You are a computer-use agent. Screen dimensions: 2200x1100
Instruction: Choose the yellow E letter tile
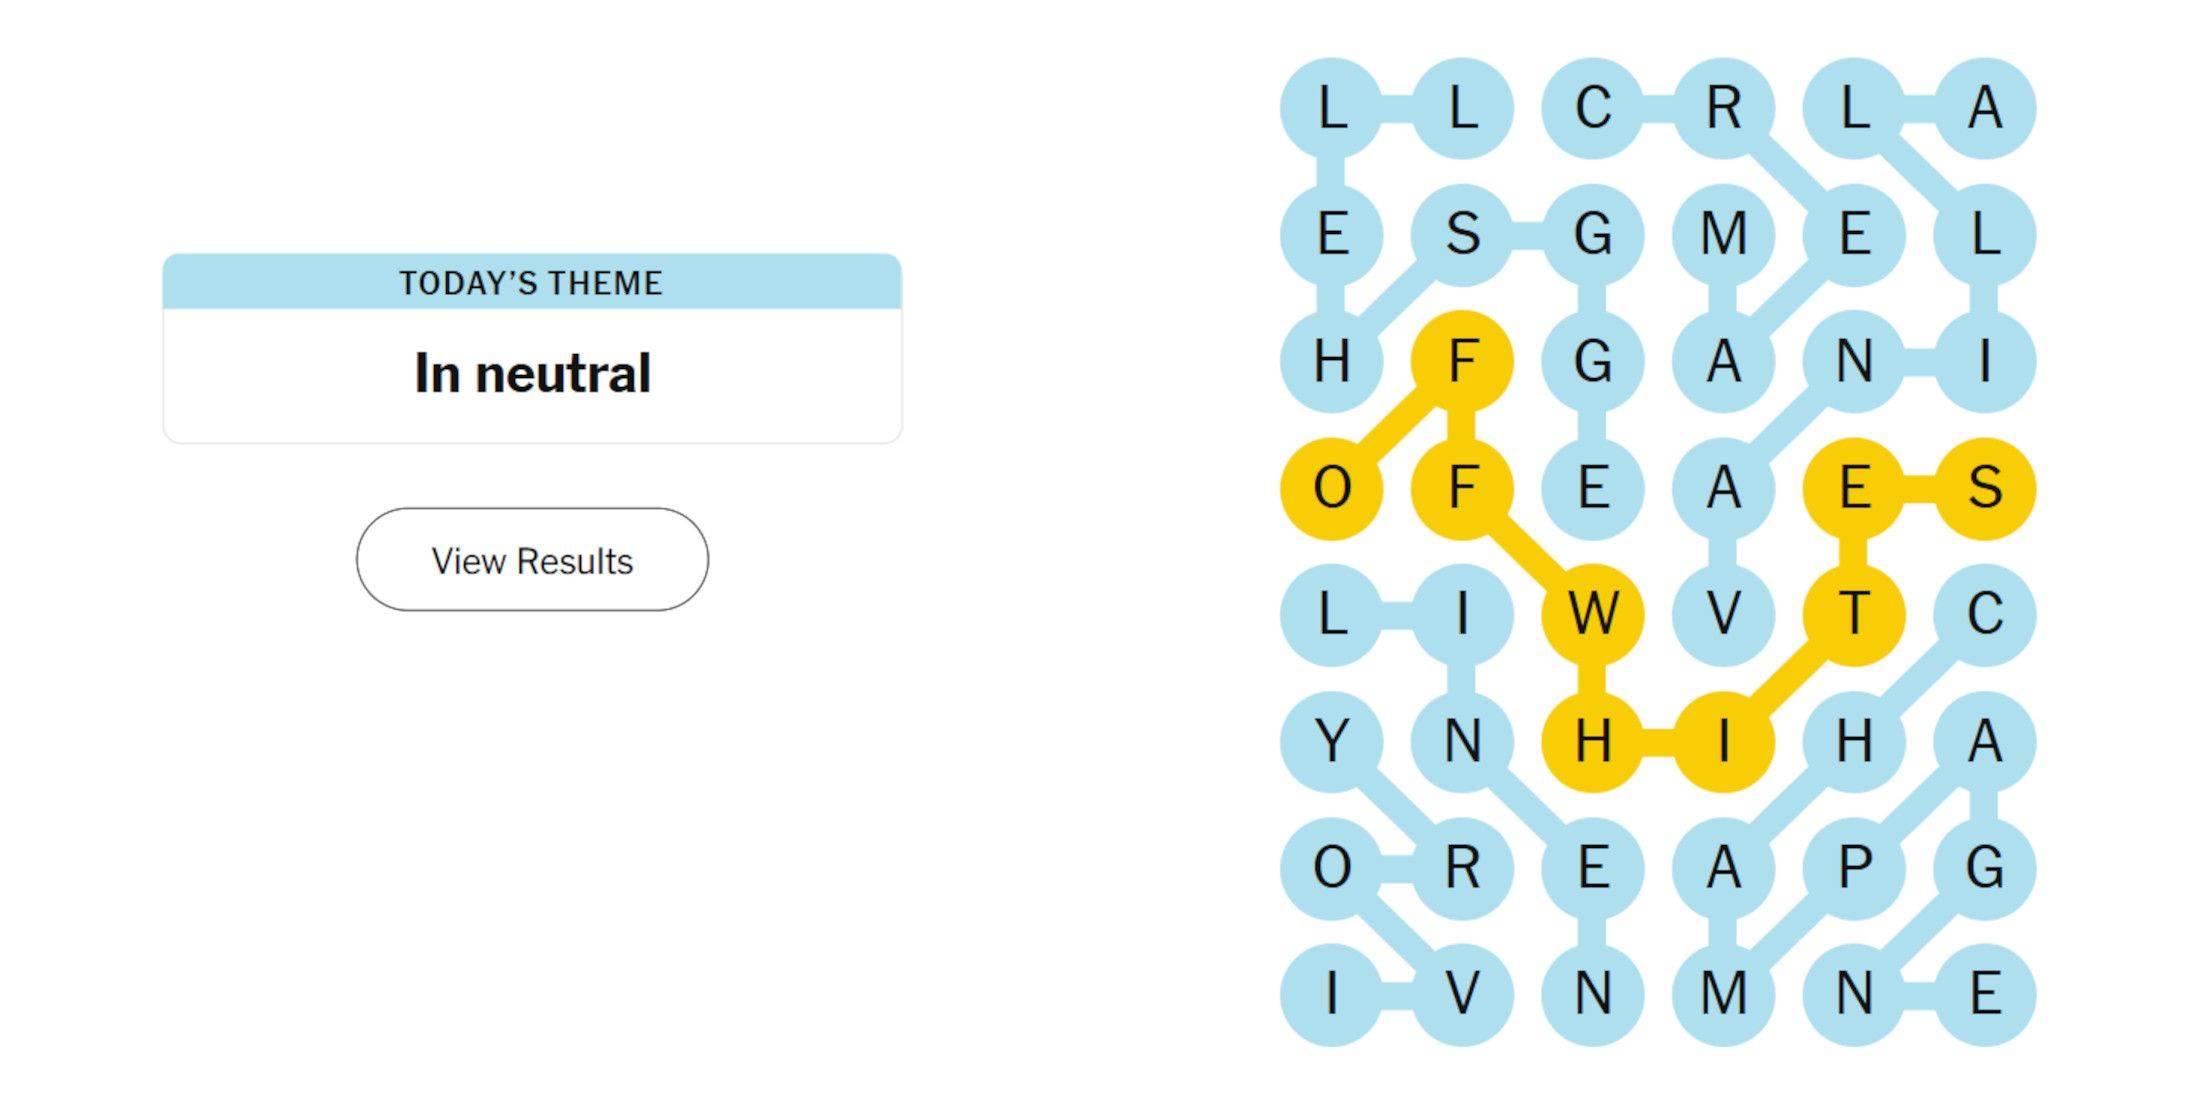coord(1853,488)
